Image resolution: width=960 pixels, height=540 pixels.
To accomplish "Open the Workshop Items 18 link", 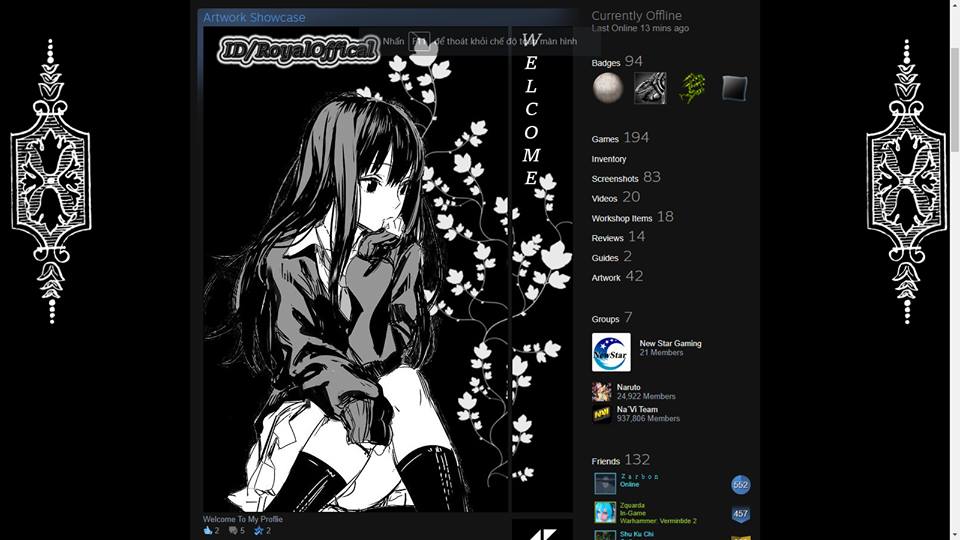I will pos(632,217).
